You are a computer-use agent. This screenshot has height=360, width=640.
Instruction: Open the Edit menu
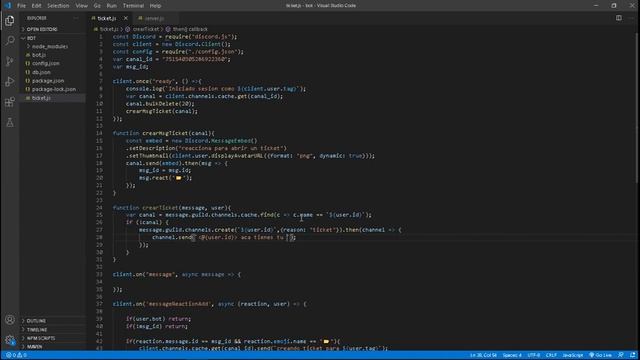coord(36,6)
